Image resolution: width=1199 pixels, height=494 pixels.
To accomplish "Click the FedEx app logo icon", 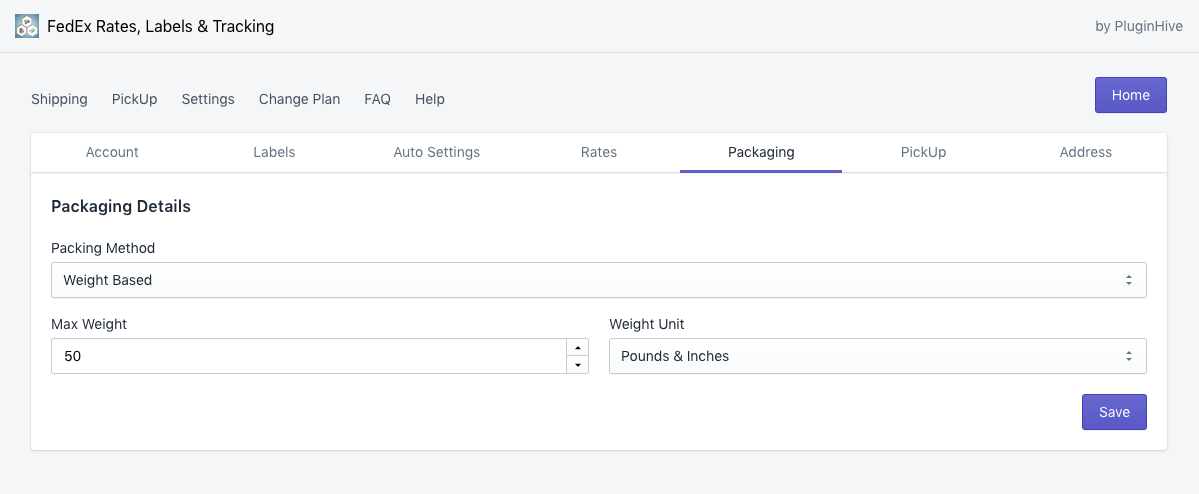I will pyautogui.click(x=27, y=26).
